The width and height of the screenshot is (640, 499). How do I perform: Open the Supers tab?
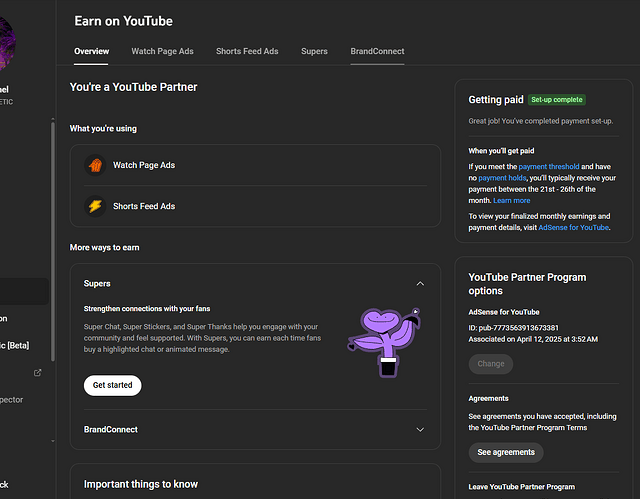pyautogui.click(x=314, y=51)
